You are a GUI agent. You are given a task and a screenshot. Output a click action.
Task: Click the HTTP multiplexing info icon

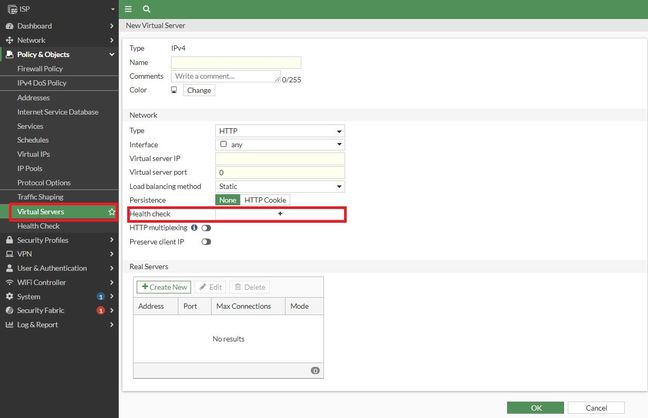(194, 227)
